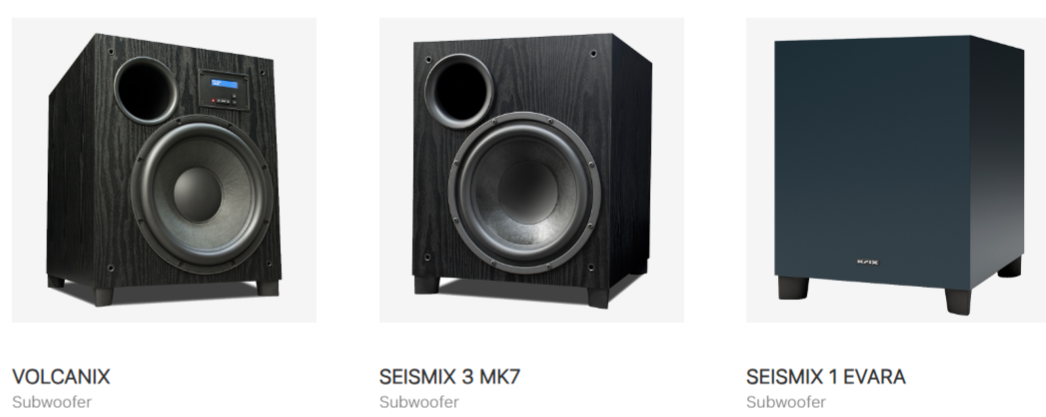Click the woofer cone on the Seismix 3 MK7
The height and width of the screenshot is (417, 1046).
524,193
